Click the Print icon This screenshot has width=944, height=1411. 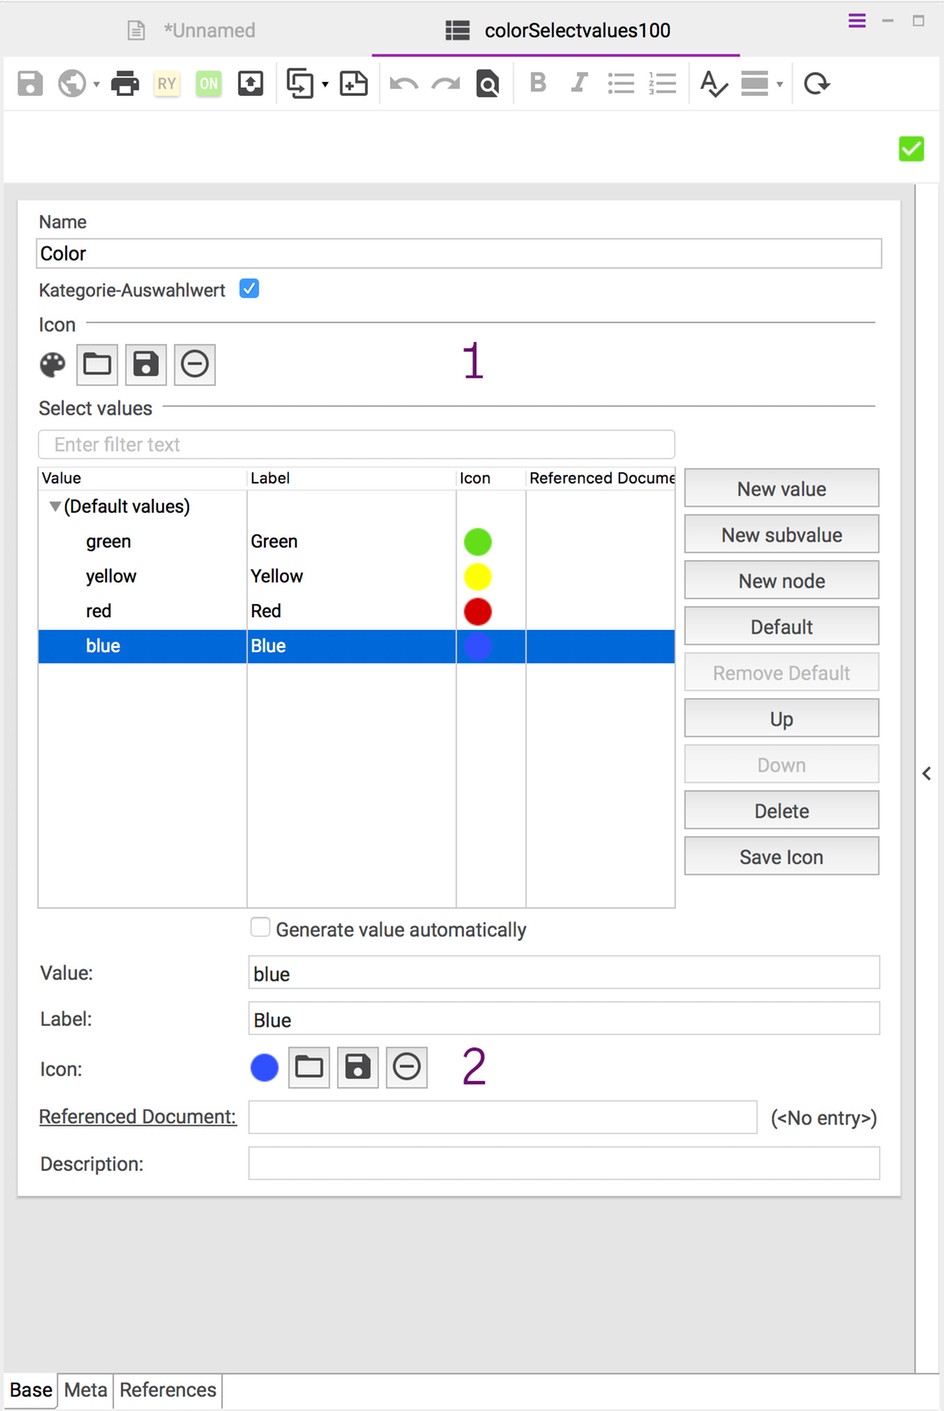pos(125,83)
